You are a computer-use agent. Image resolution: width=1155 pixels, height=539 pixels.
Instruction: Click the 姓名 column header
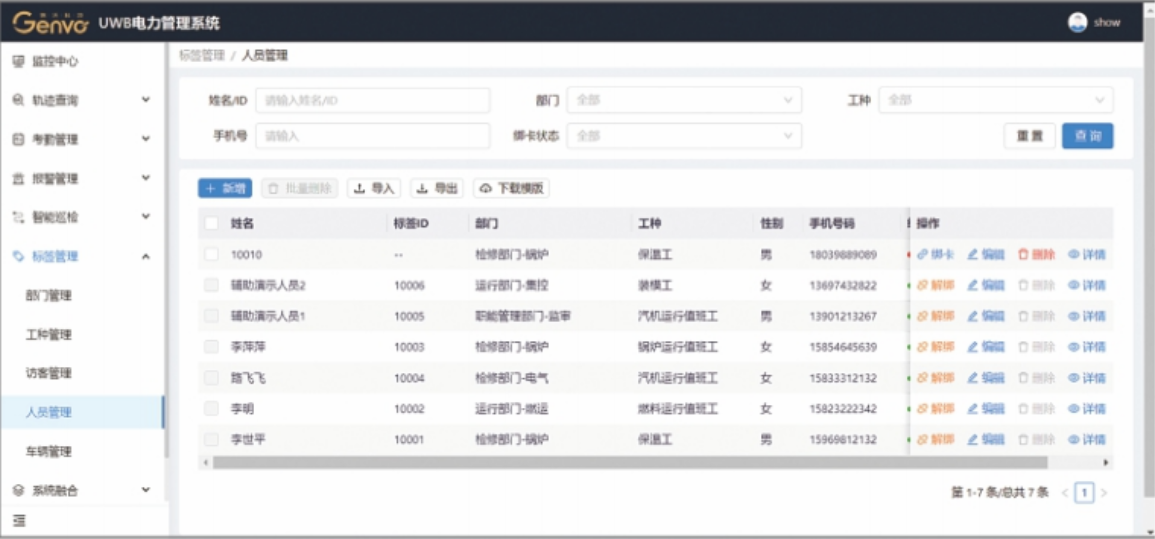(242, 223)
